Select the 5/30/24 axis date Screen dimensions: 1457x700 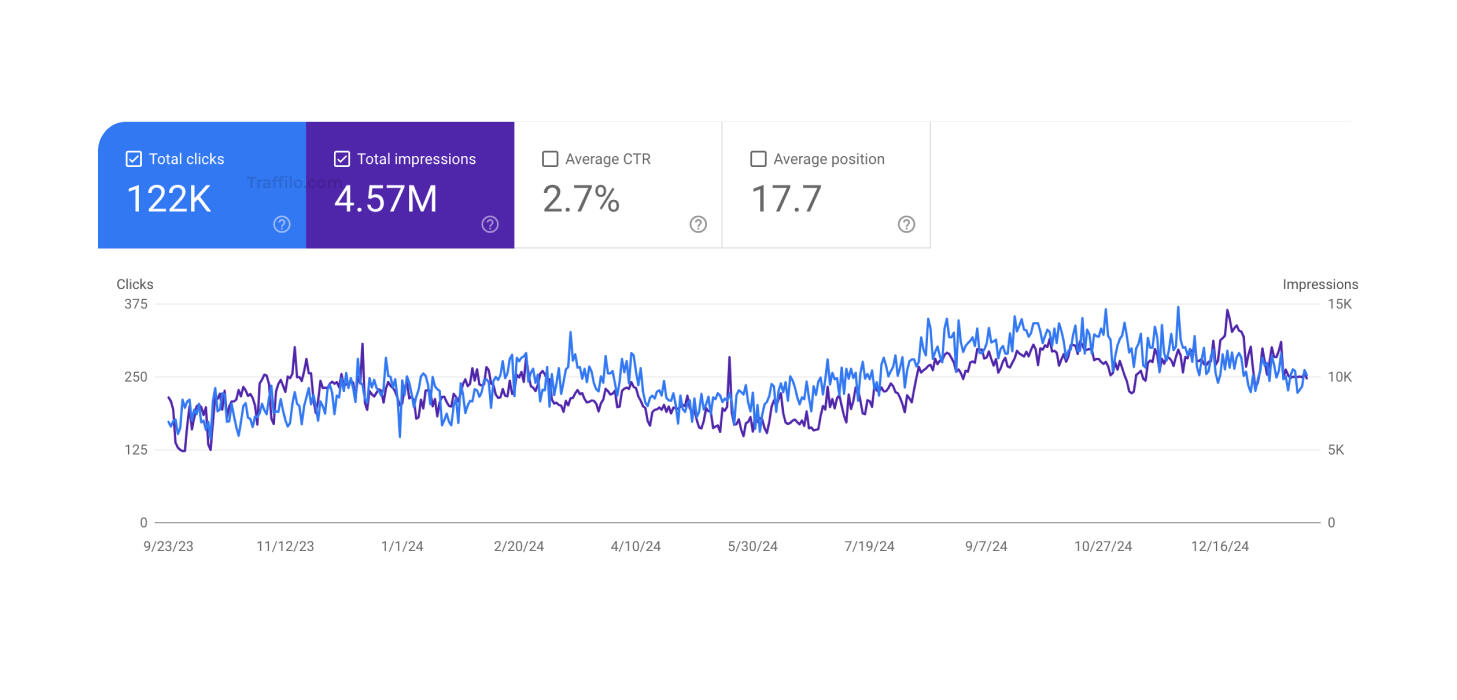tap(753, 546)
